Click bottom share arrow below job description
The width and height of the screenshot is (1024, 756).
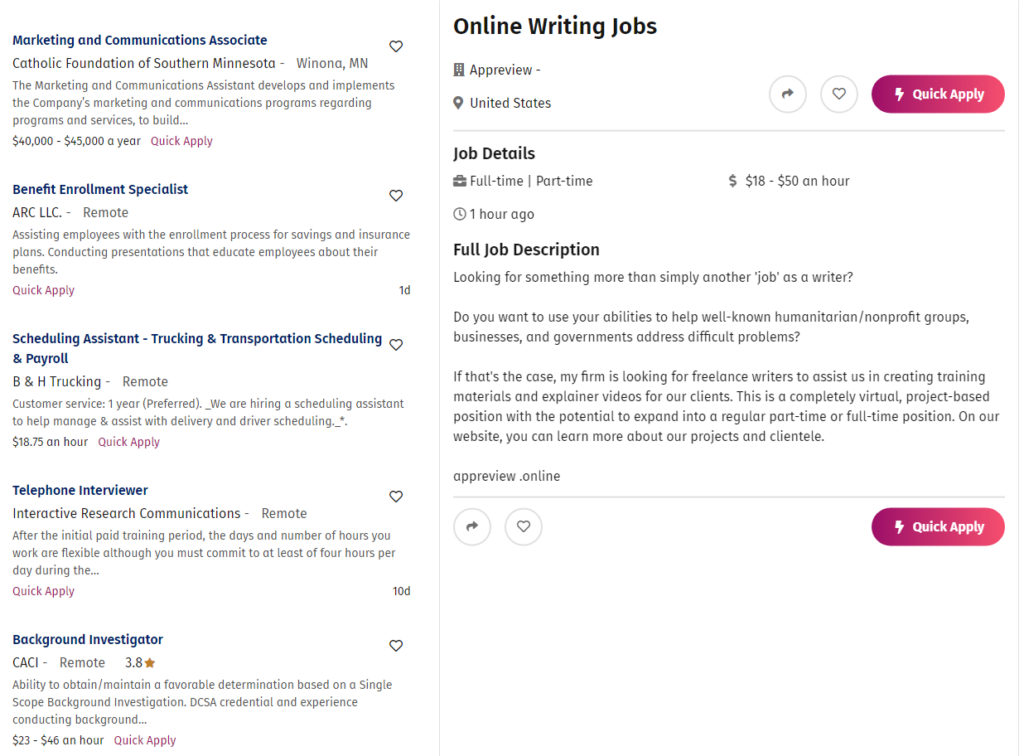[x=472, y=527]
